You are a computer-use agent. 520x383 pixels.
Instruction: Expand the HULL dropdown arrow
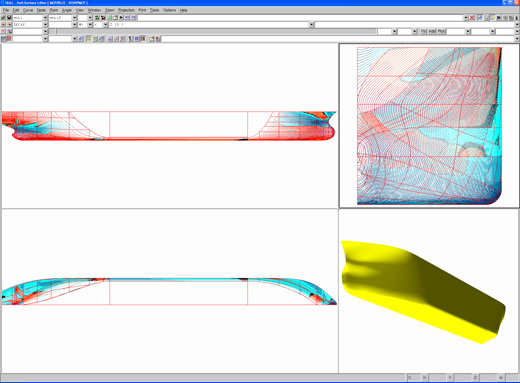(x=45, y=18)
